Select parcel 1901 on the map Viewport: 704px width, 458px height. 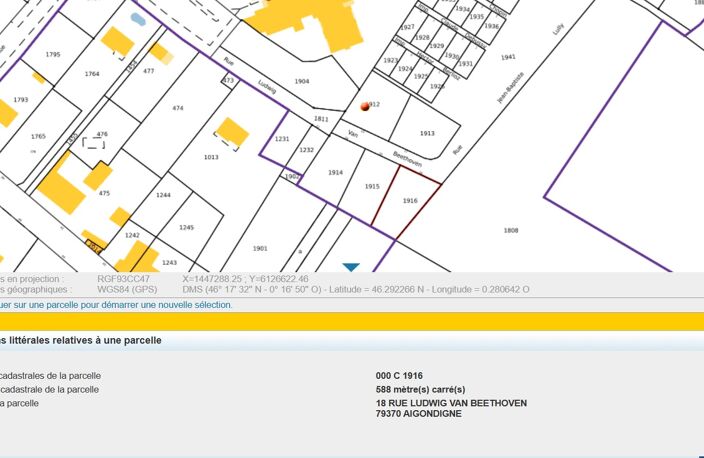[260, 248]
